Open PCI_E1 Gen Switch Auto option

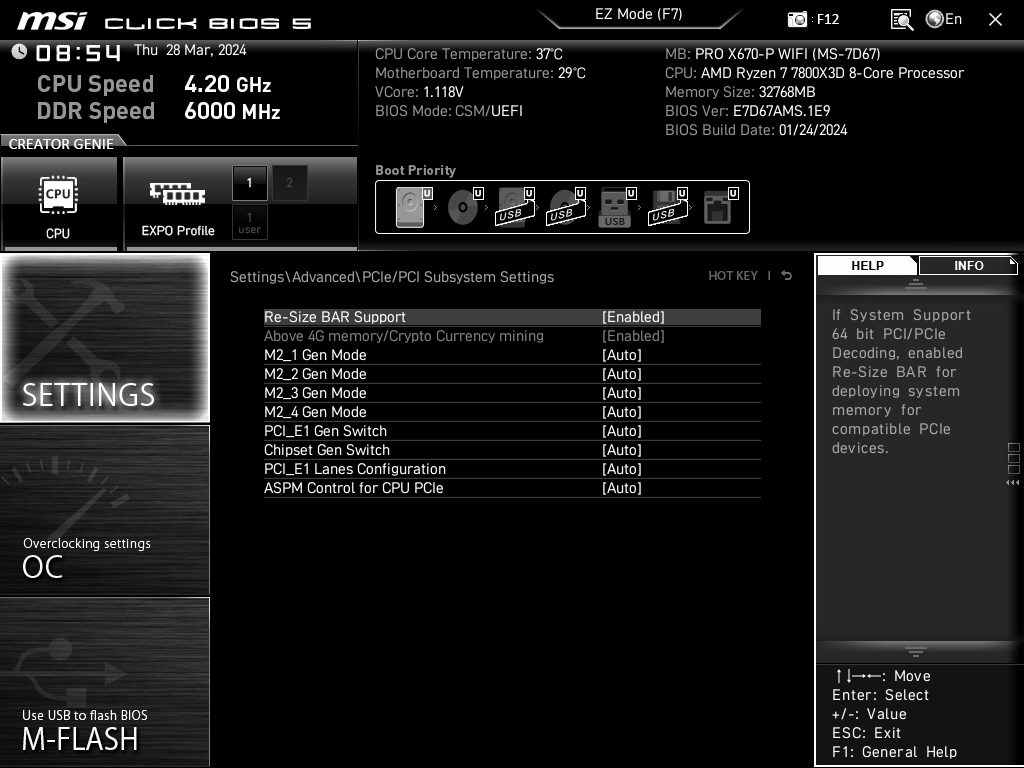coord(622,430)
